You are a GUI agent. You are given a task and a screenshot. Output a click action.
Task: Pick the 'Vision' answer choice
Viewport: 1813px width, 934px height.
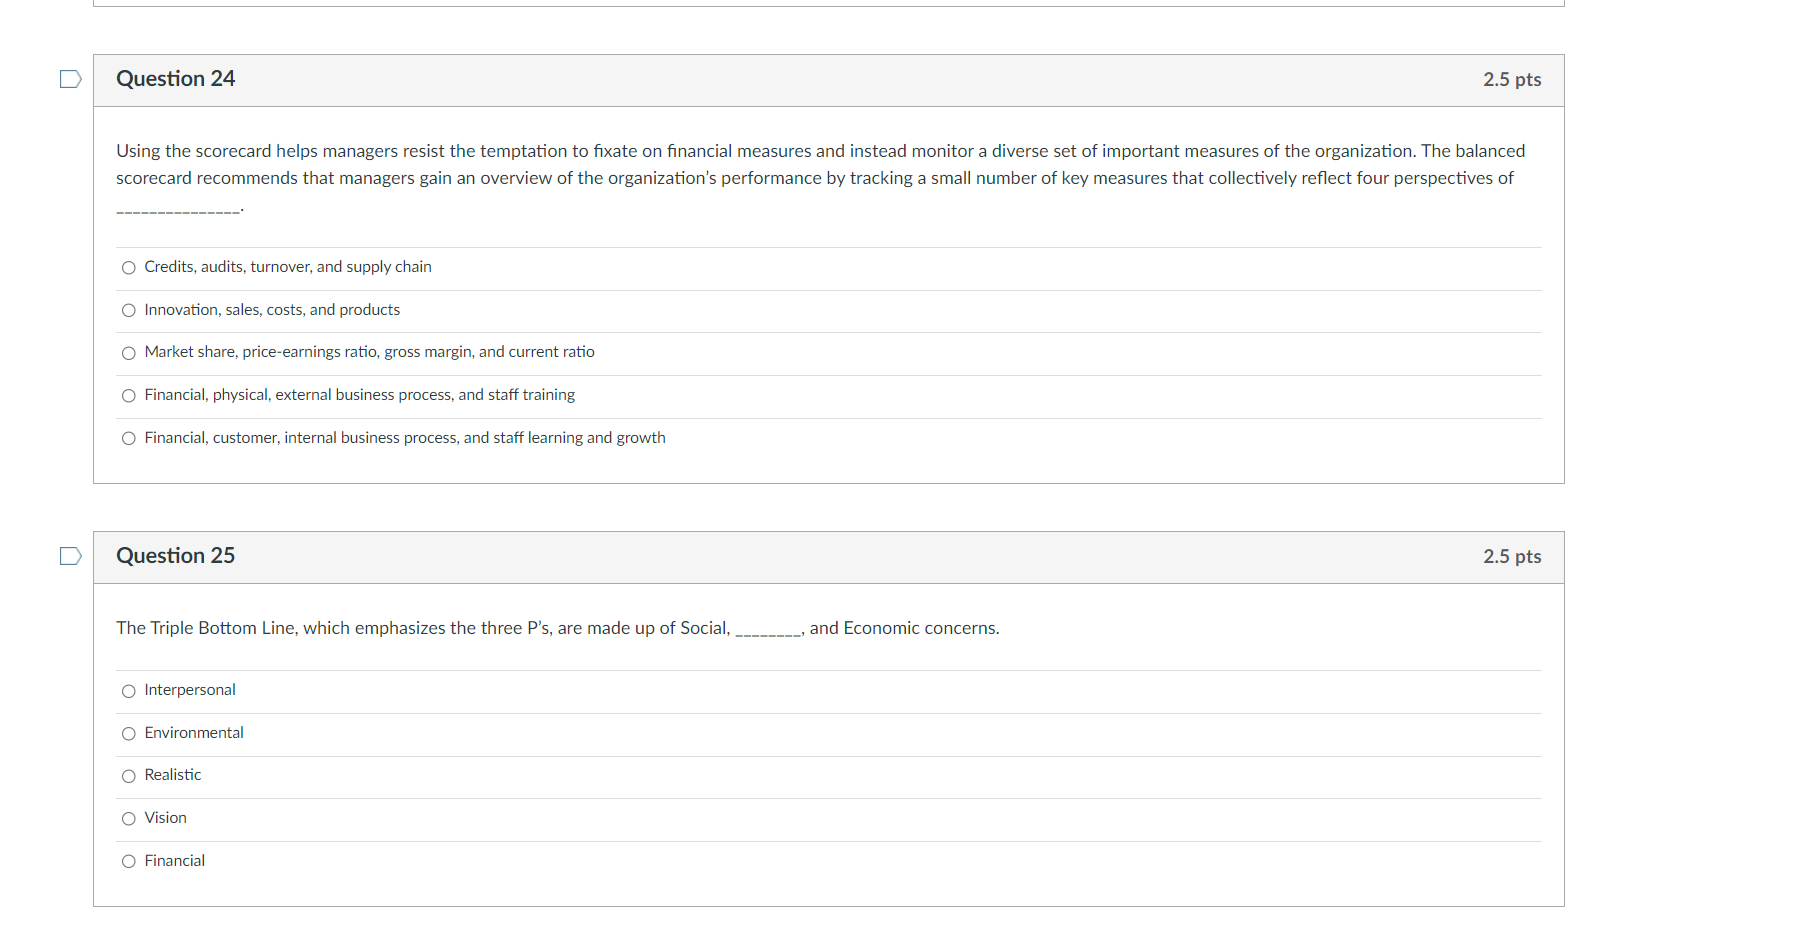(x=128, y=818)
